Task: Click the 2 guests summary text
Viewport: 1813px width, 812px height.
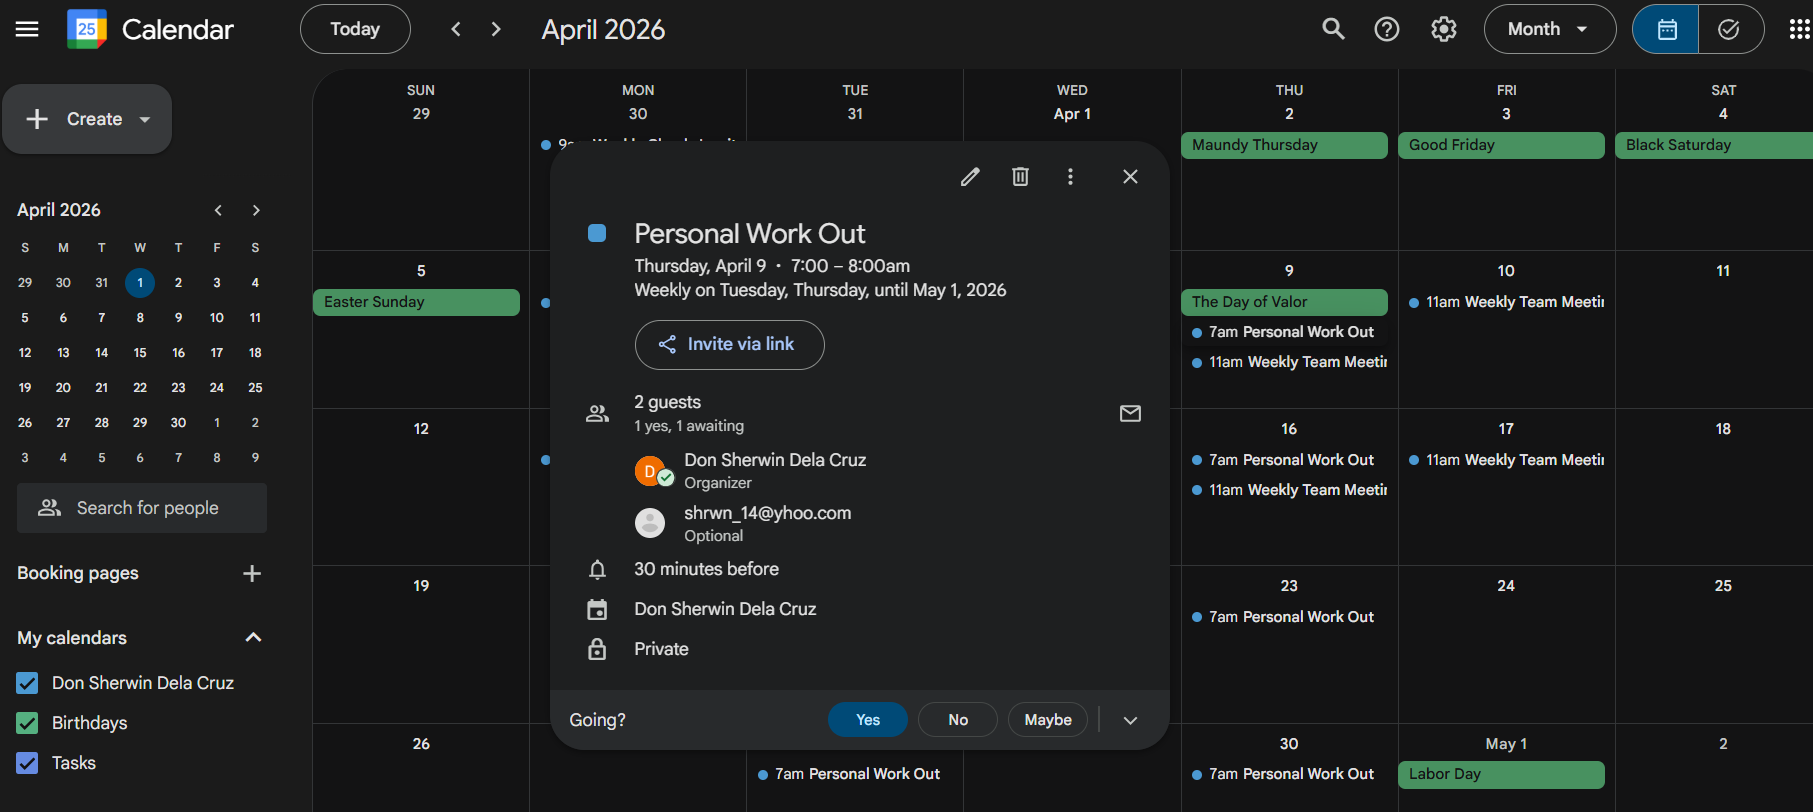Action: tap(667, 402)
